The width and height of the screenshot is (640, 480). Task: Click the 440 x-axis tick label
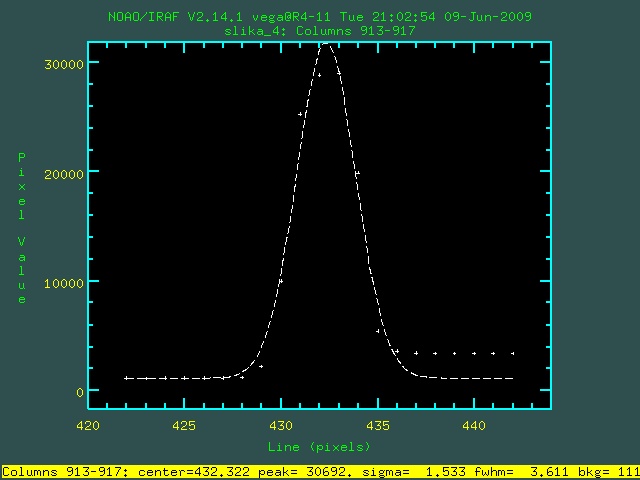tap(474, 426)
